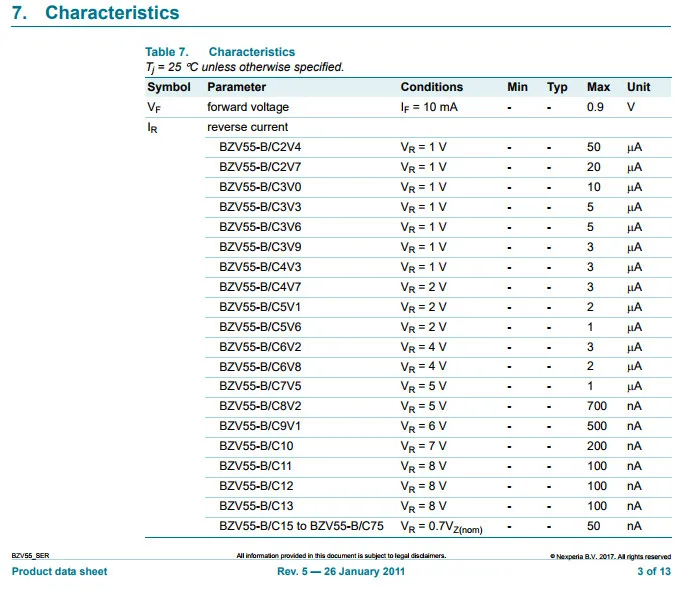The image size is (685, 589).
Task: Select the BZV55-B/C9V1 row label
Action: pos(260,426)
